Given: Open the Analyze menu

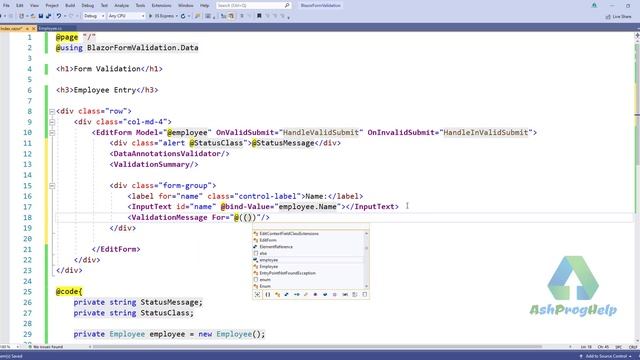Looking at the screenshot, I should pos(121,6).
